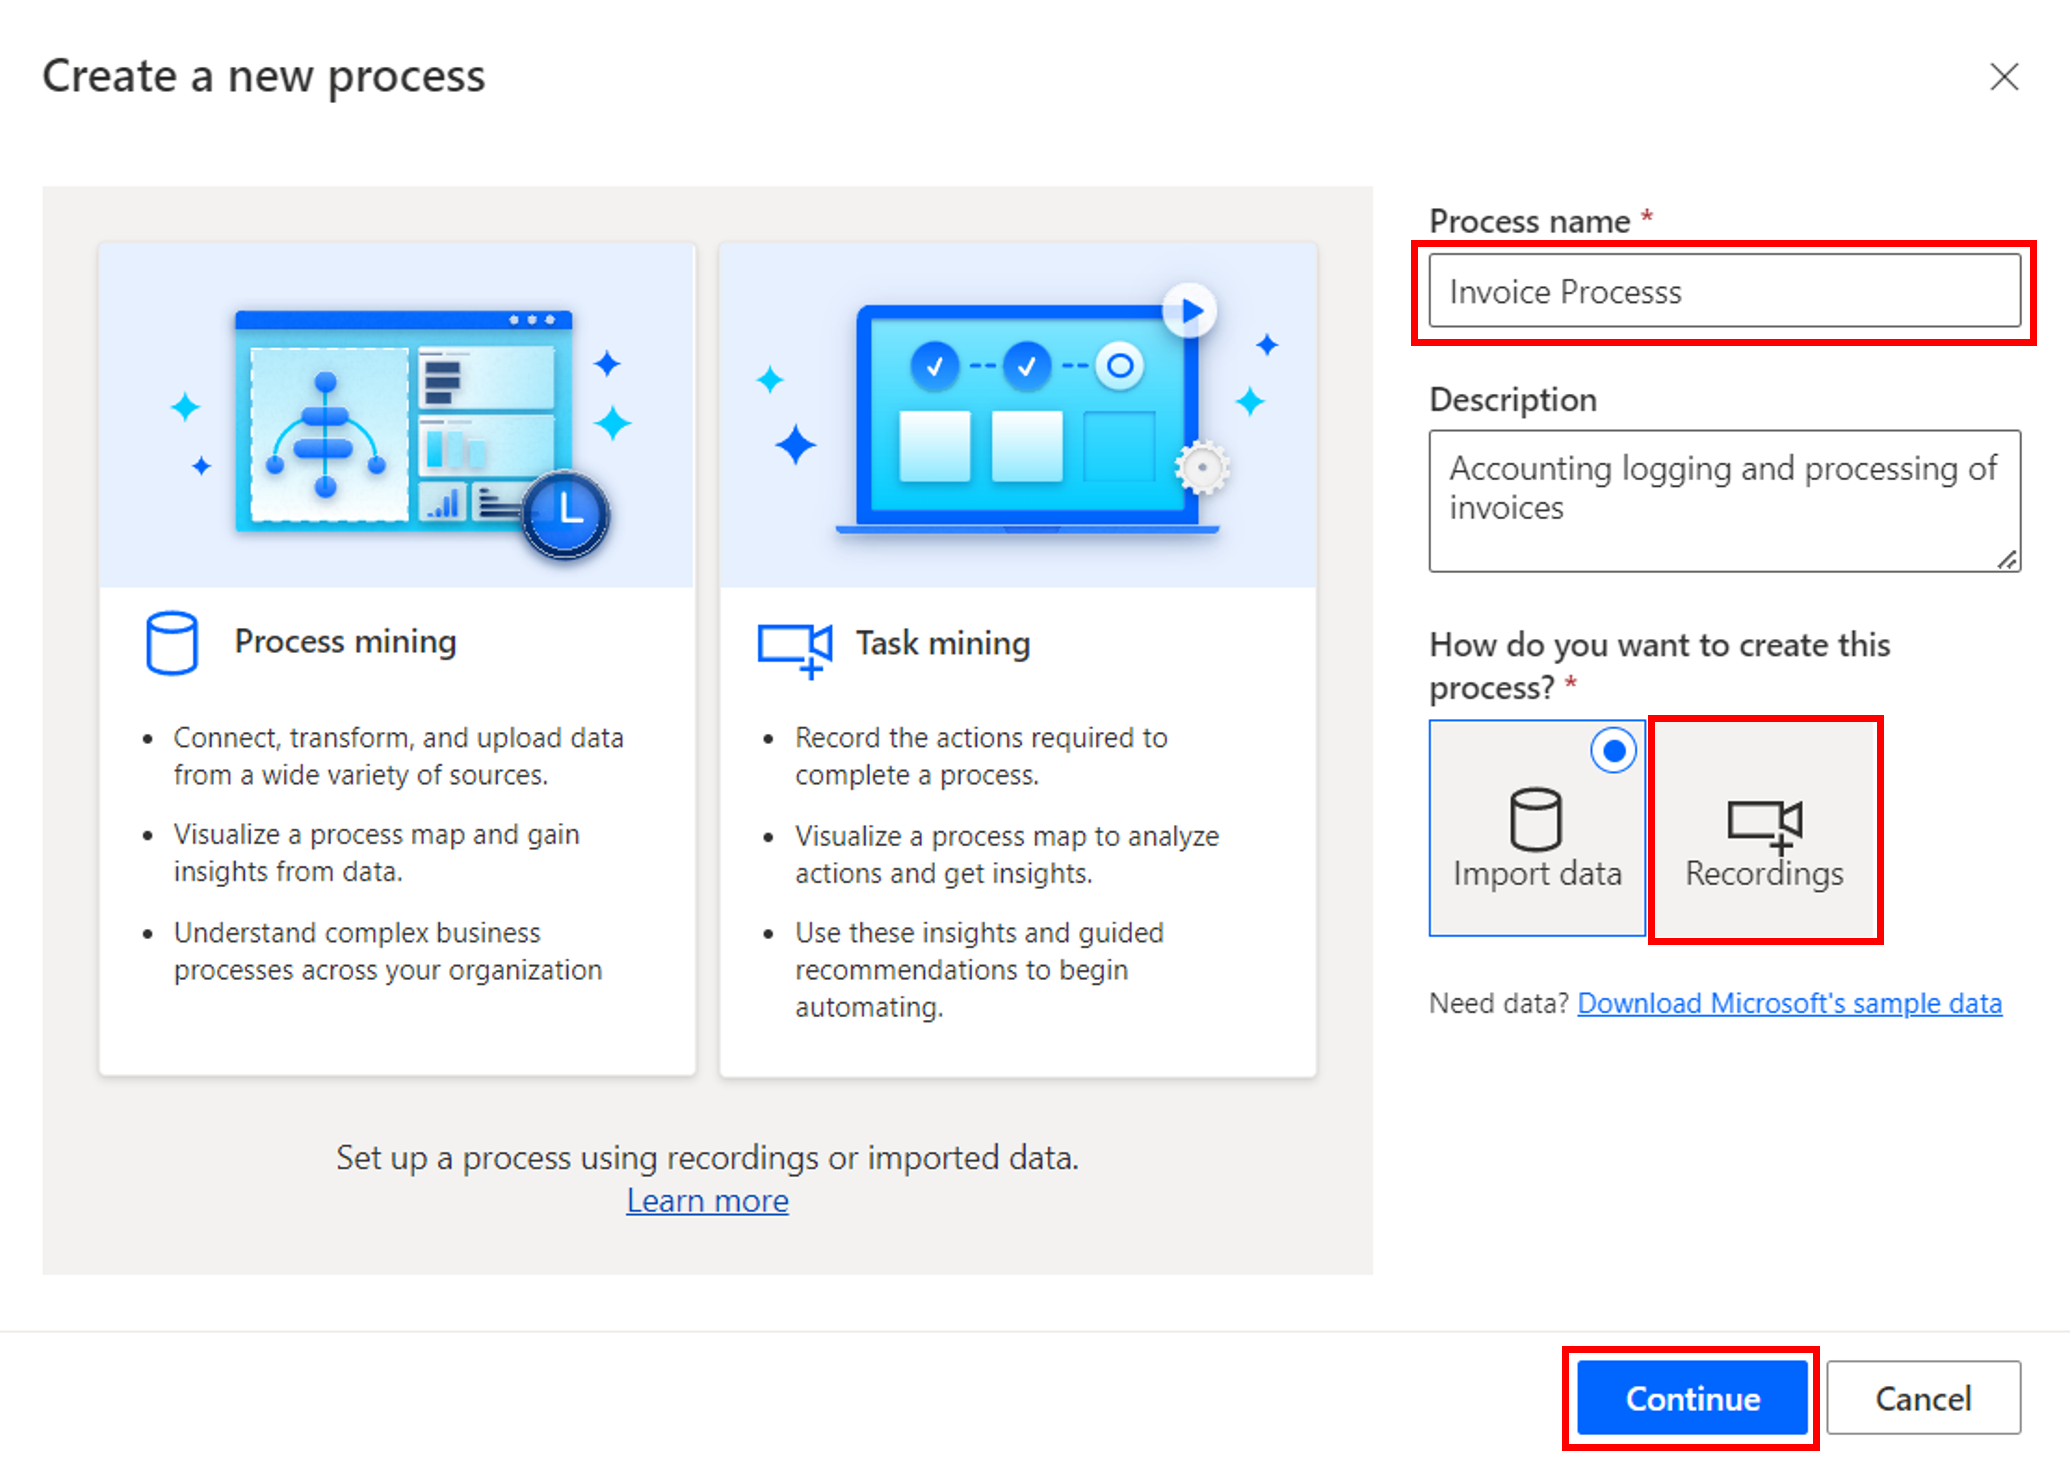Select the Task mining camera icon

(x=794, y=648)
